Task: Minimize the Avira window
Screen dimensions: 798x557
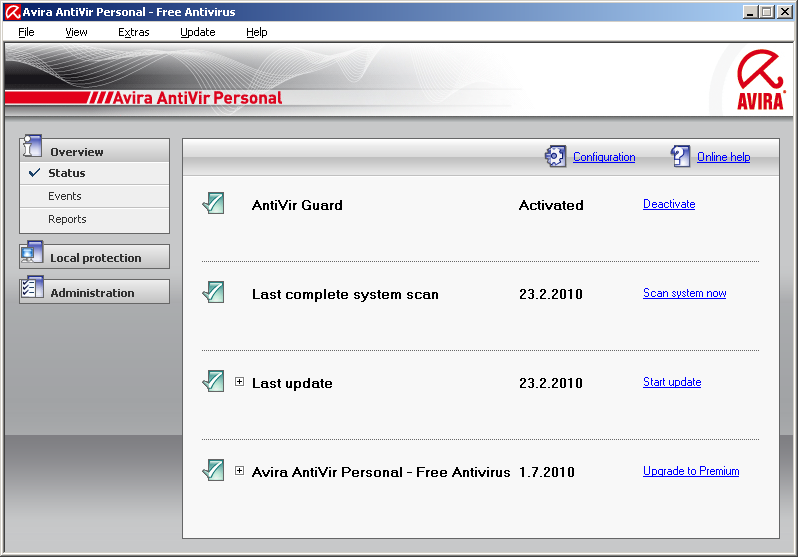Action: 749,12
